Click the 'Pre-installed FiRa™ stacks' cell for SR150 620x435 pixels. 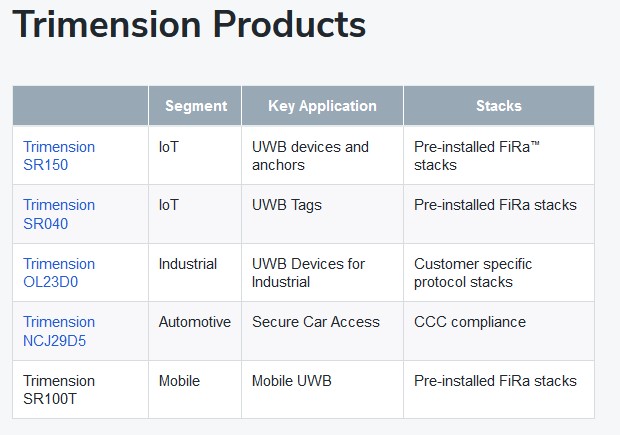pyautogui.click(x=477, y=155)
